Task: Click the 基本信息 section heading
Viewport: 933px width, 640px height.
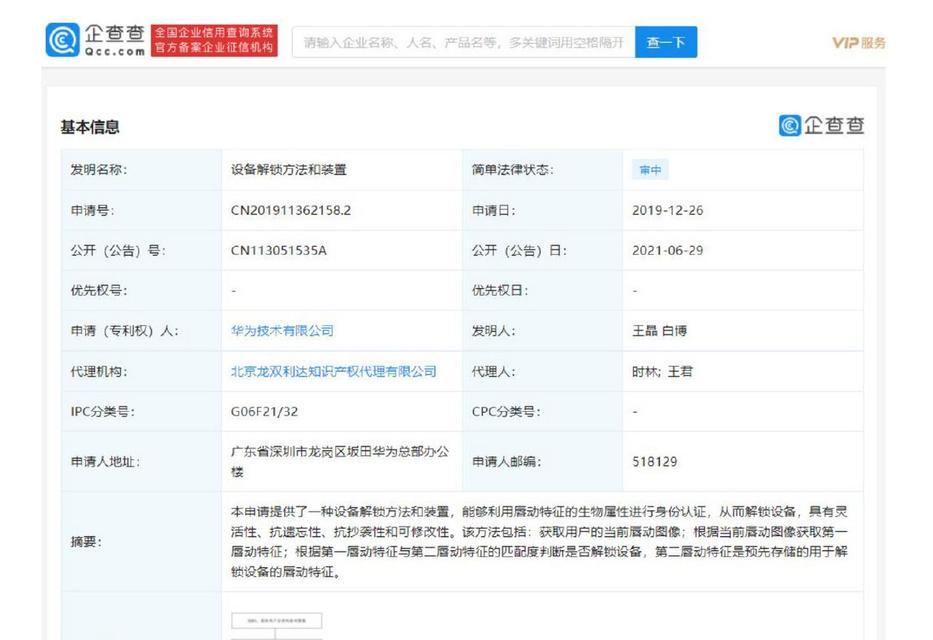Action: tap(90, 127)
